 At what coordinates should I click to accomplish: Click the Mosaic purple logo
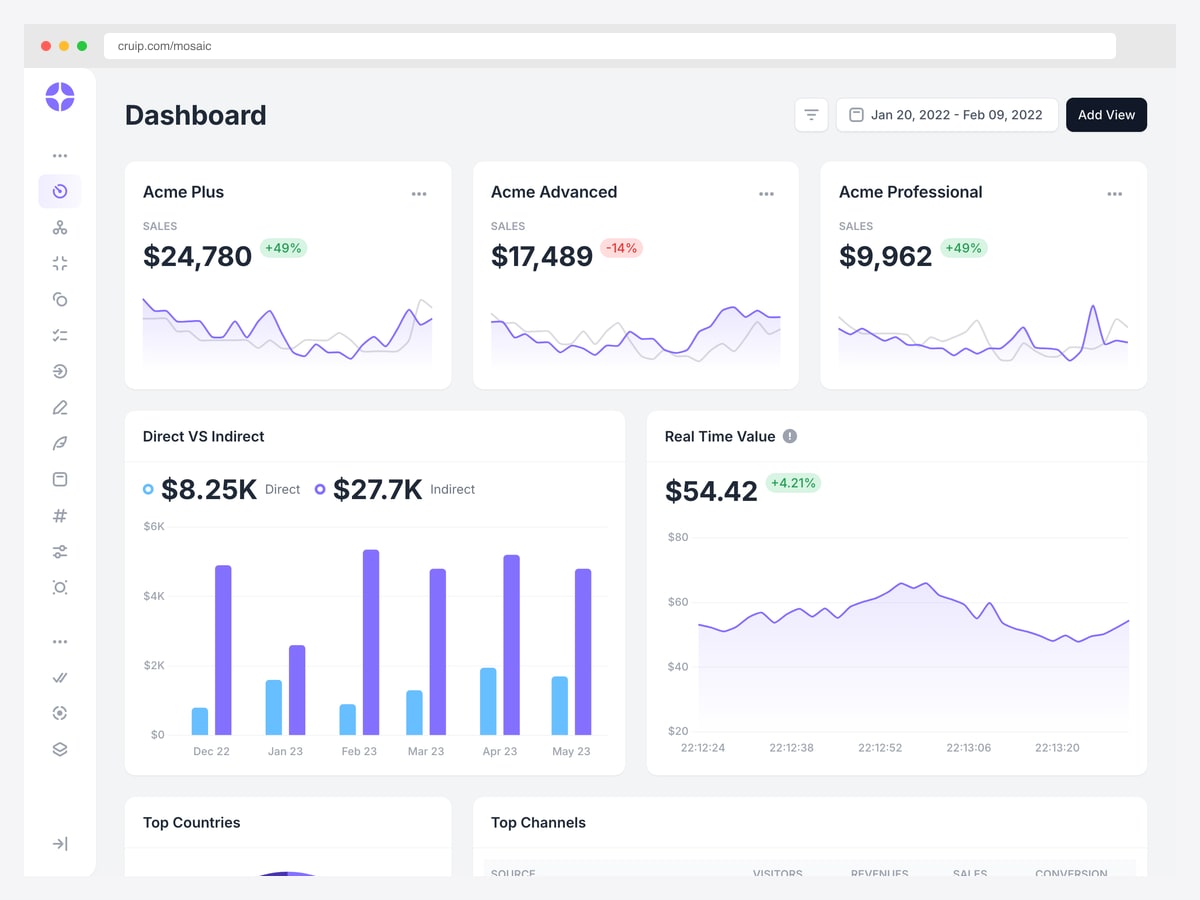(60, 97)
